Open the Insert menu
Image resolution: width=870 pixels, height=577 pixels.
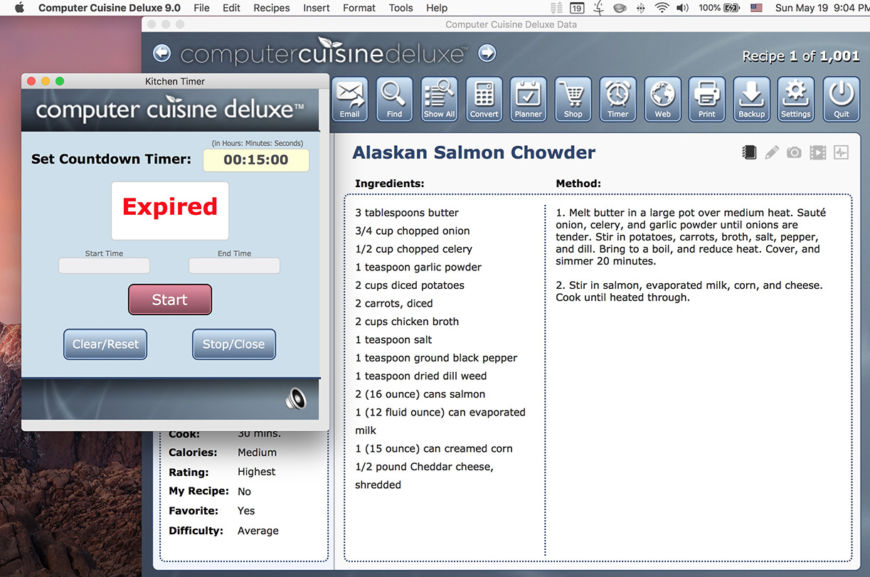[x=316, y=8]
